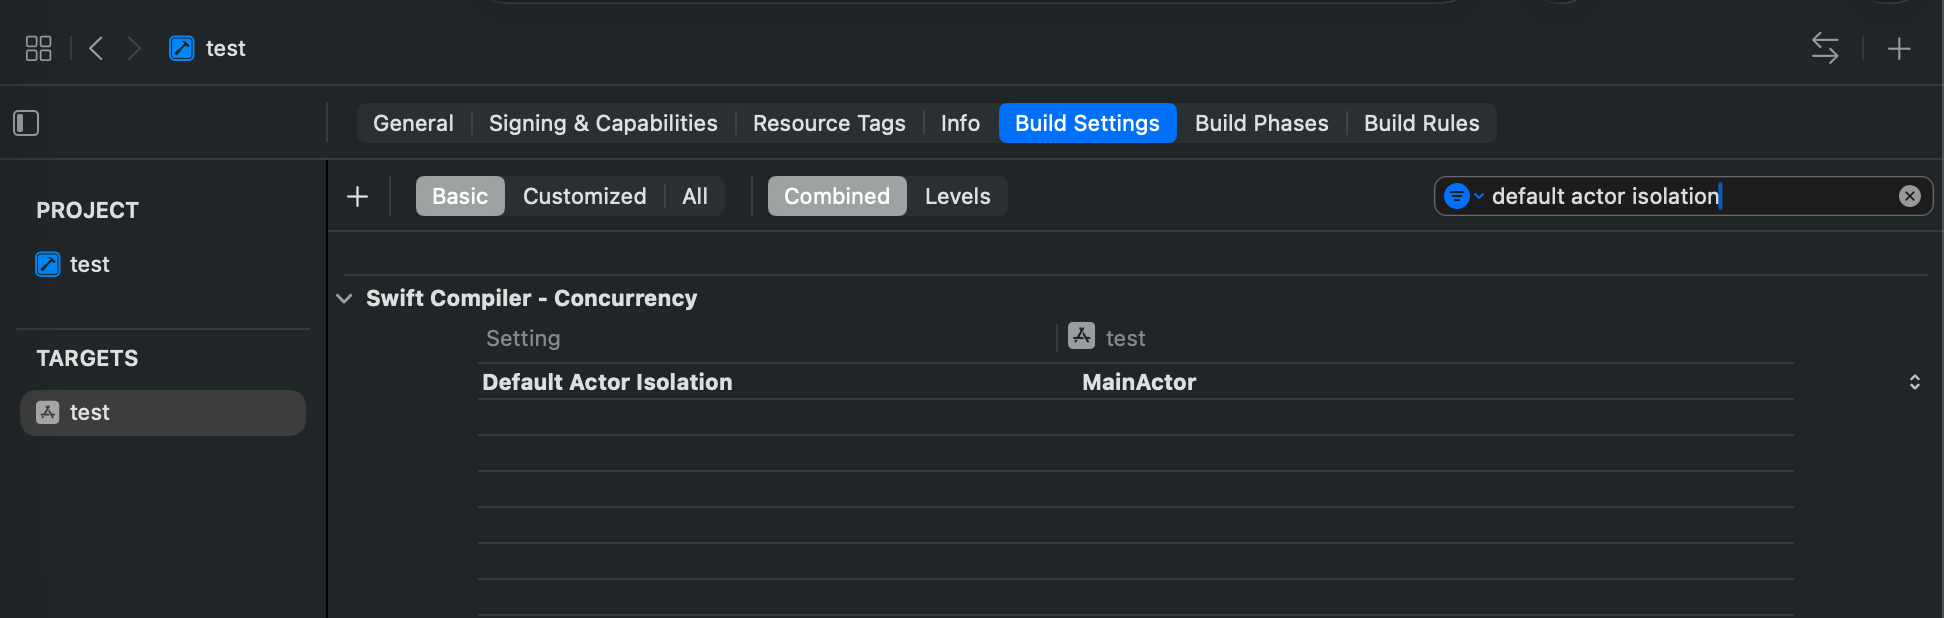This screenshot has height=618, width=1944.
Task: Open Signing & Capabilities tab
Action: tap(603, 123)
